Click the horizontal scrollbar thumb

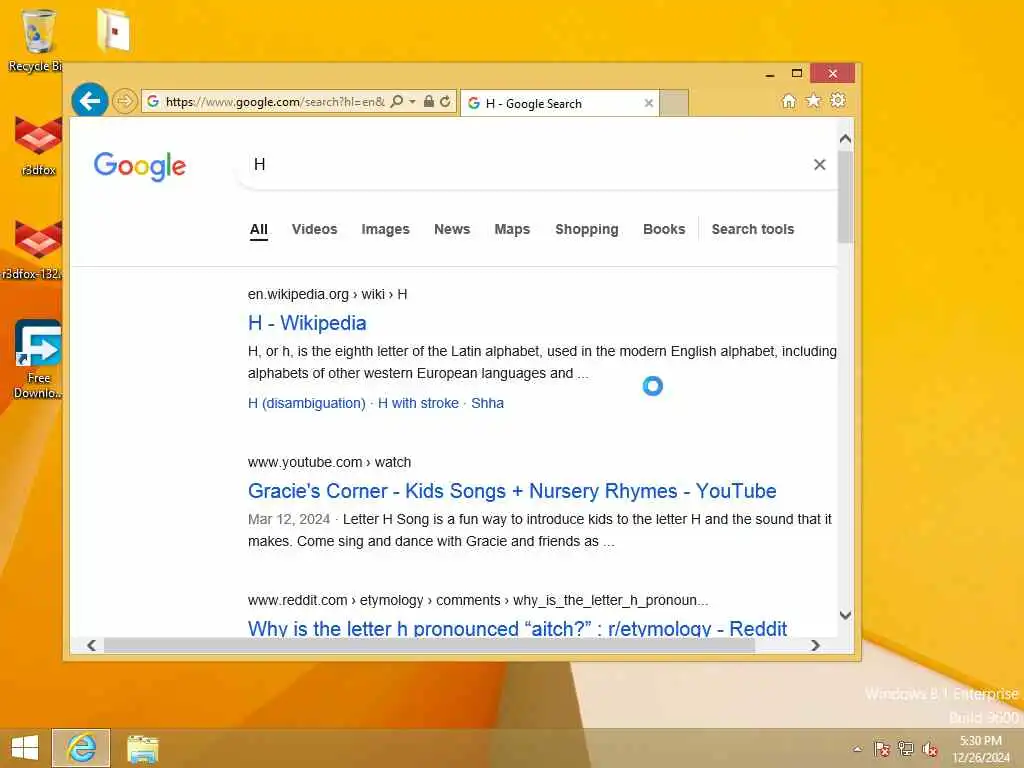429,645
